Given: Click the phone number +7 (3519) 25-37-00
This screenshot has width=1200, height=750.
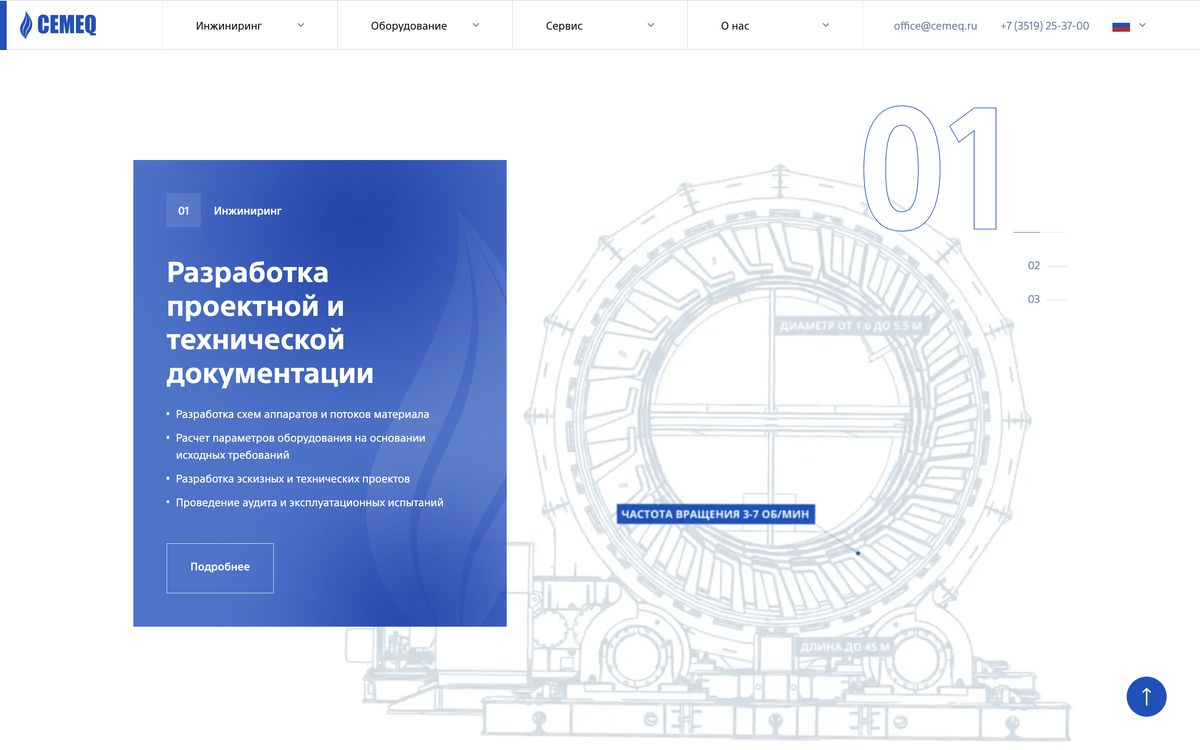Looking at the screenshot, I should point(1044,24).
